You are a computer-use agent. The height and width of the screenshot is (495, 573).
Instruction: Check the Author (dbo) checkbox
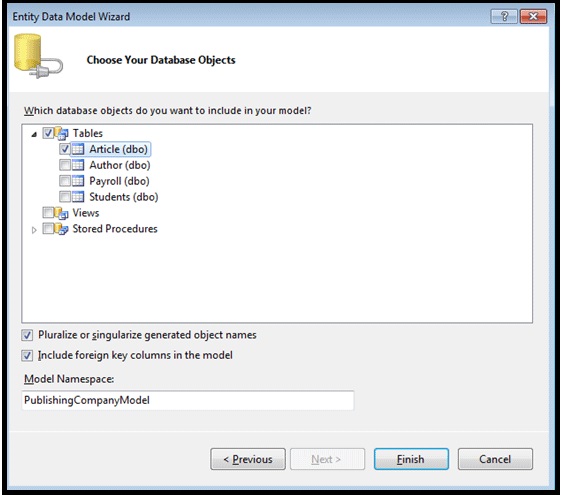point(65,165)
